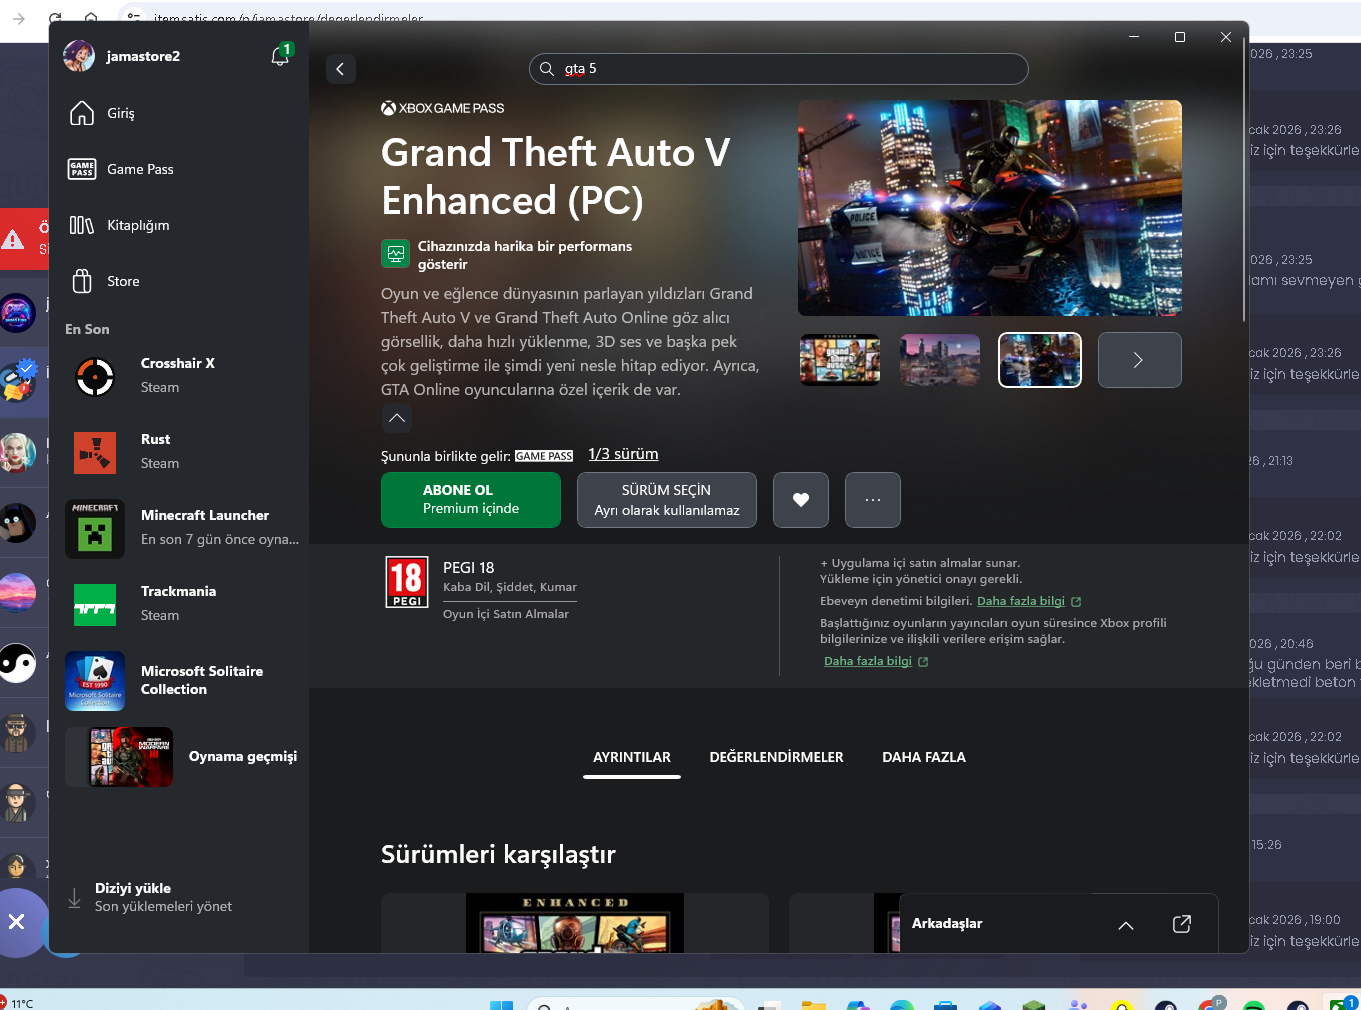1361x1010 pixels.
Task: Open the jamastore2 profile avatar
Action: point(79,56)
